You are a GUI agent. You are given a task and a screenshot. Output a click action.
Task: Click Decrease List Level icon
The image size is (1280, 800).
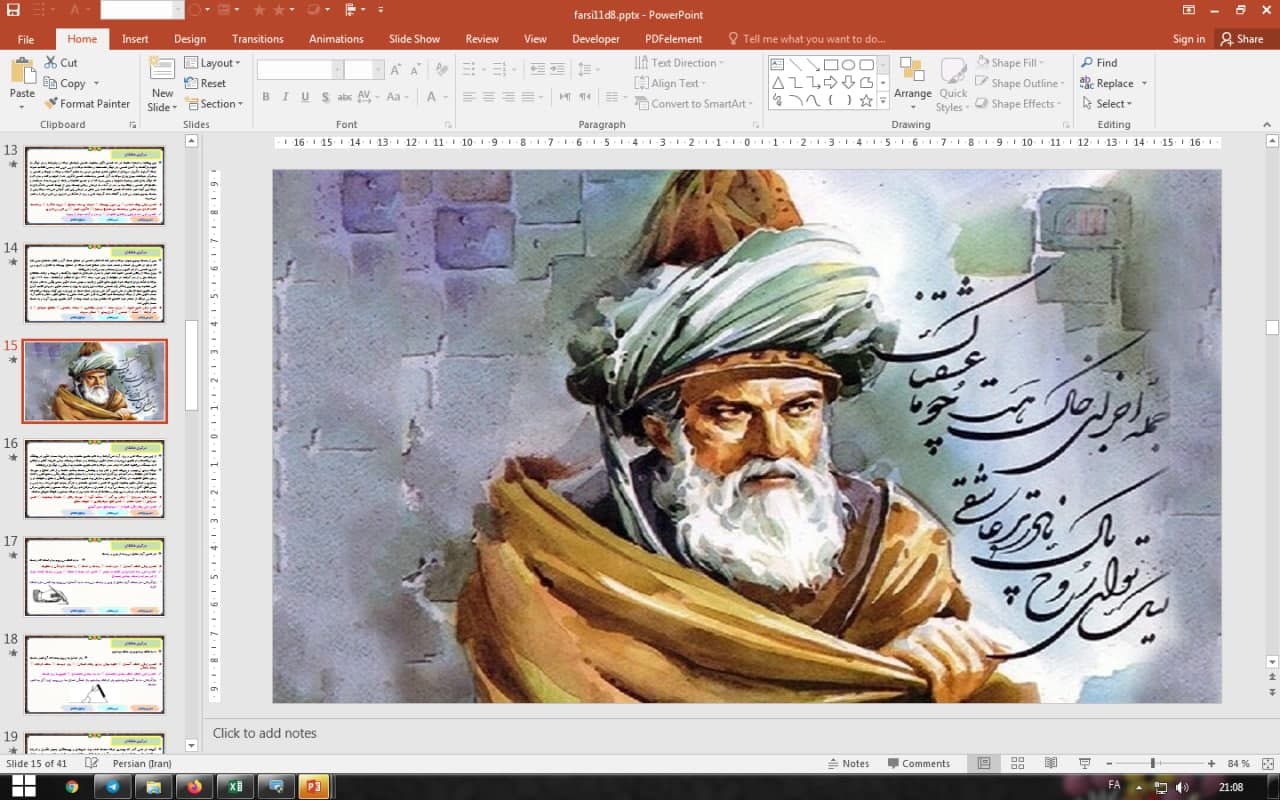537,70
